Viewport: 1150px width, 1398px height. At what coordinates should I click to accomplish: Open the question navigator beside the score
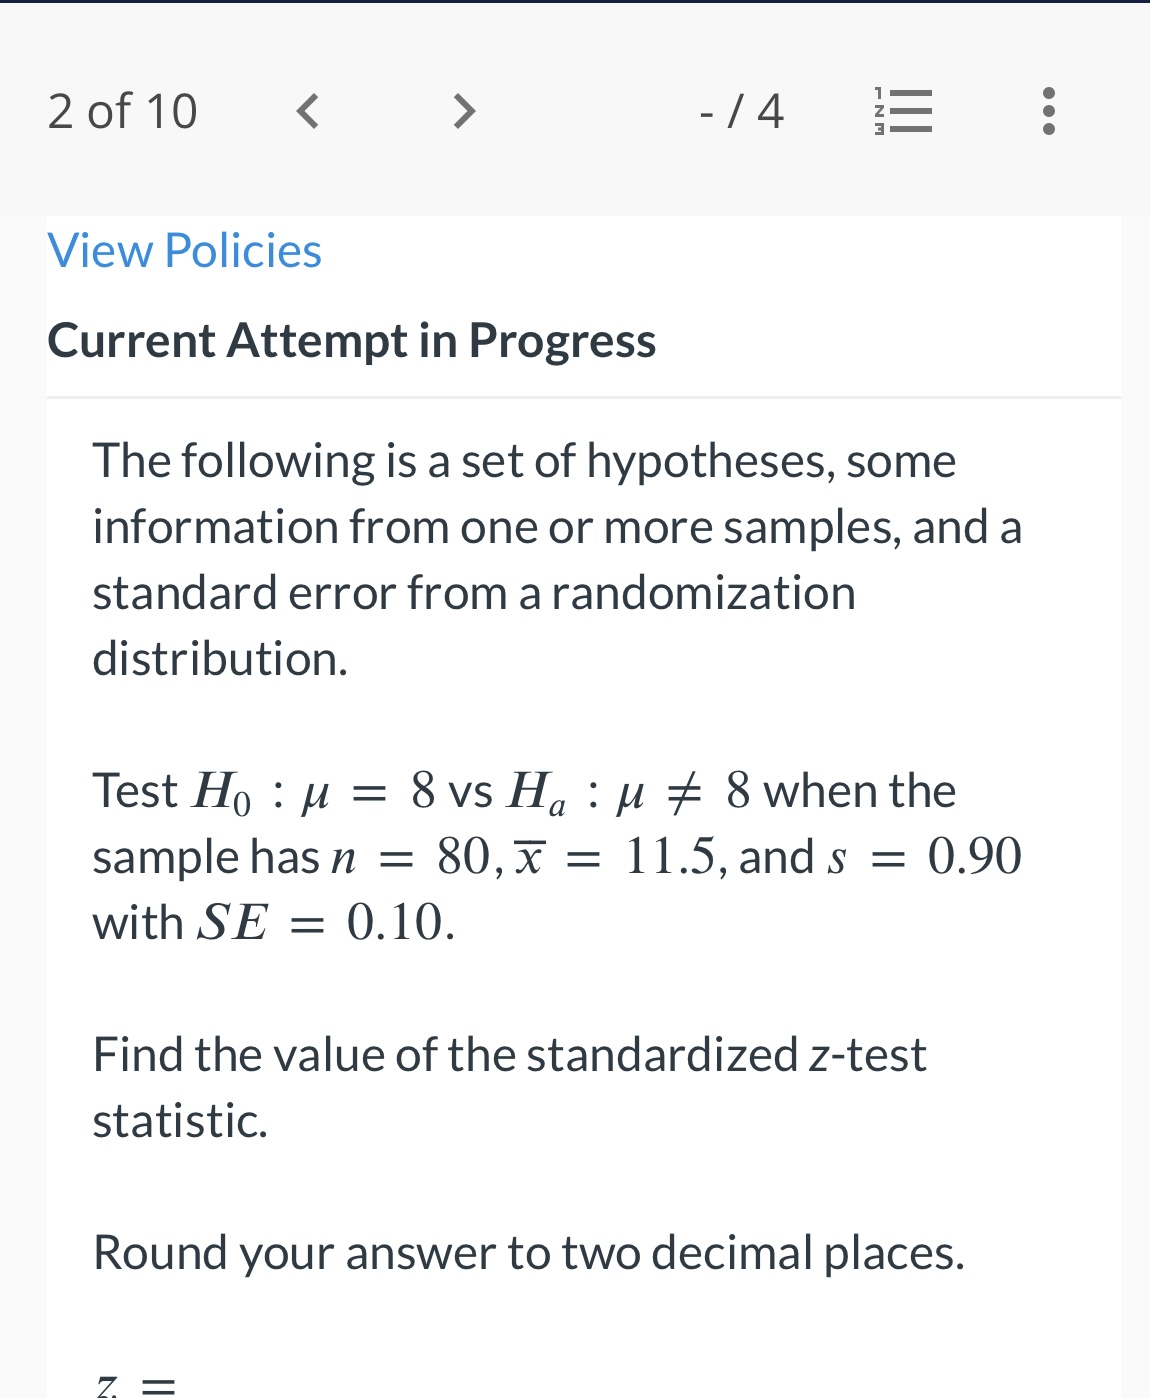click(x=903, y=111)
